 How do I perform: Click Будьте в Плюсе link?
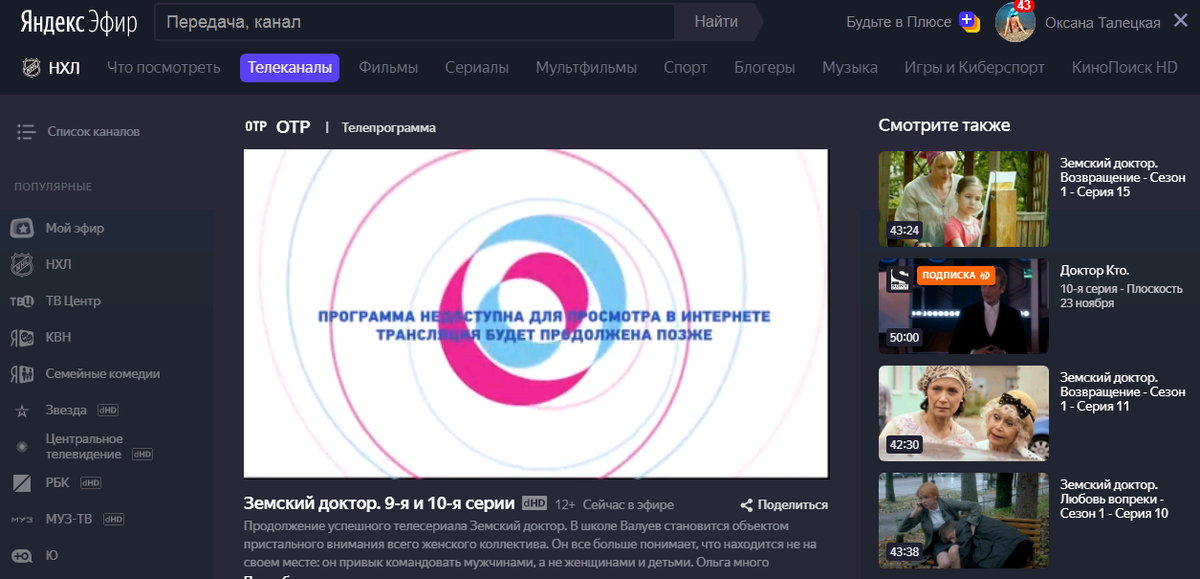point(899,22)
